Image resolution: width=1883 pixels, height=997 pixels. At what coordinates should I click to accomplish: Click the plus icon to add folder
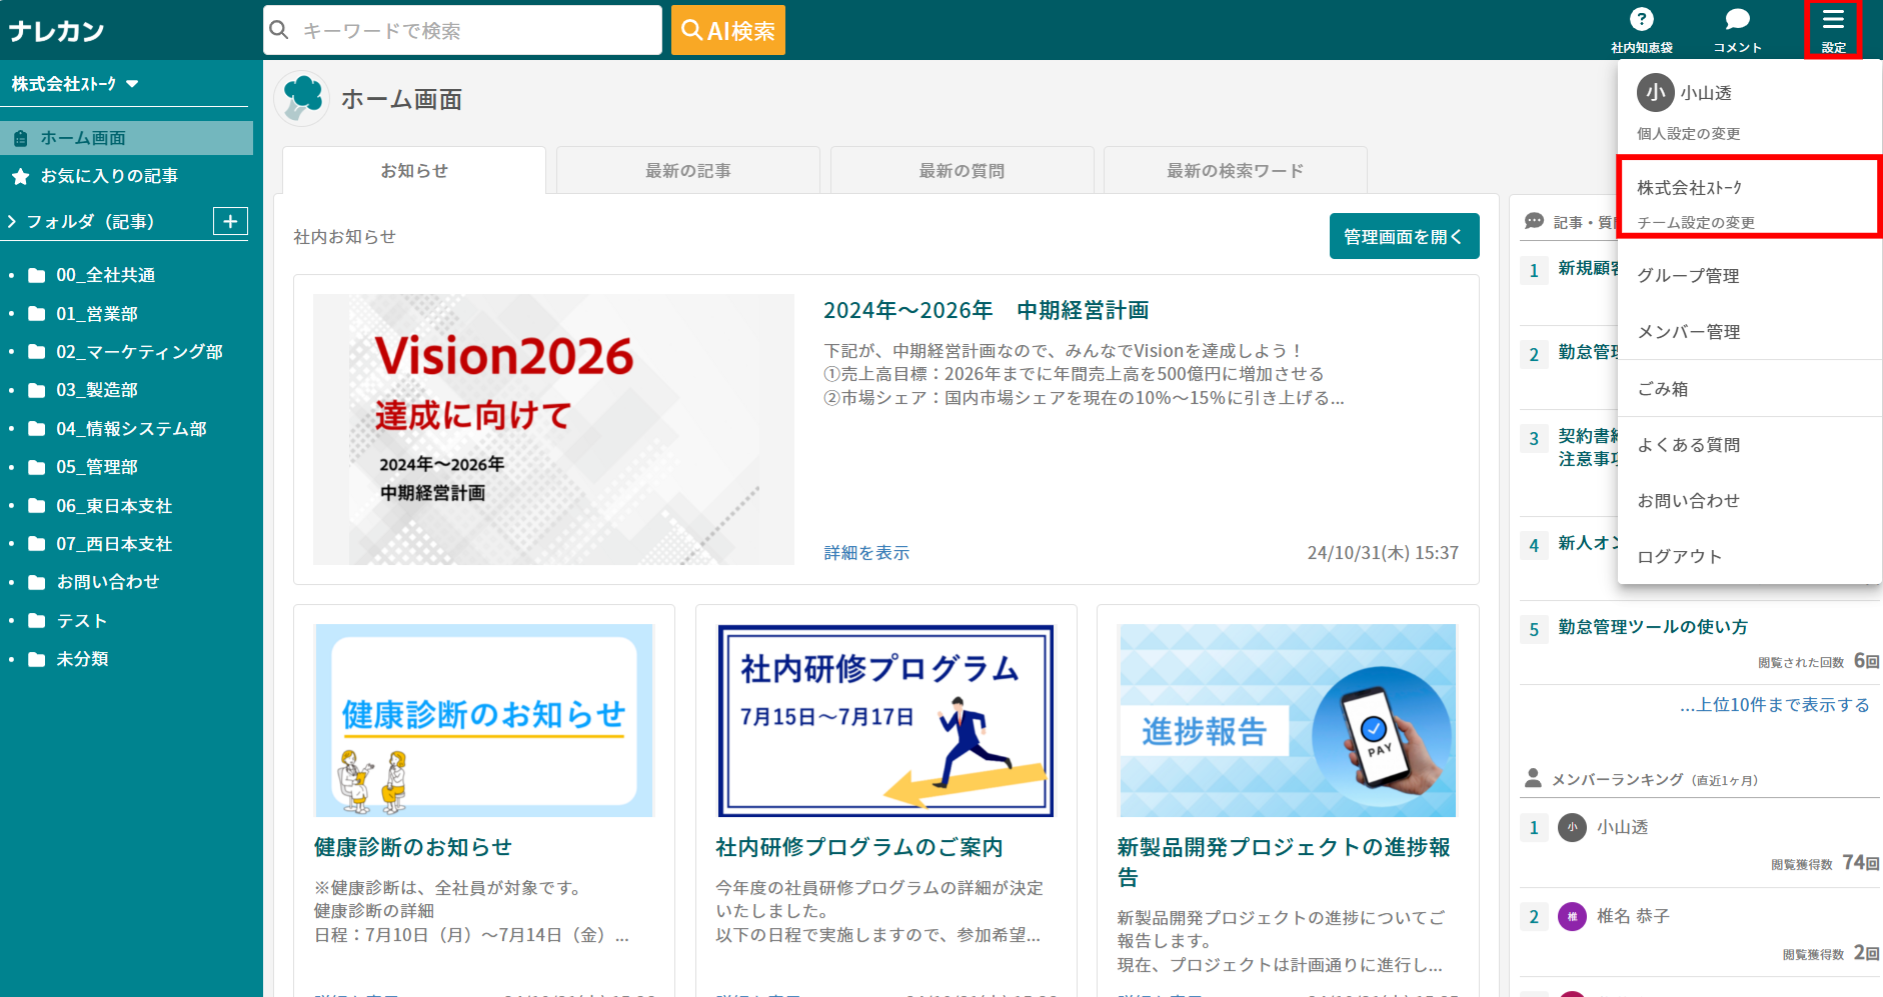tap(230, 221)
